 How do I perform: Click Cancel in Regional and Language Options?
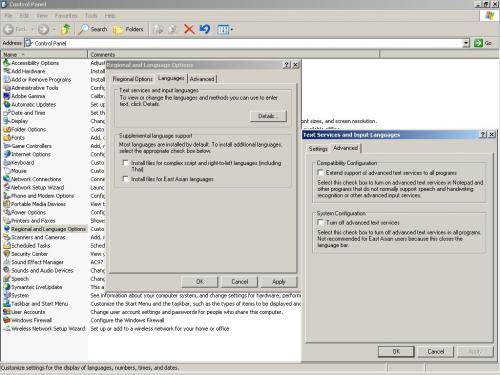click(x=240, y=282)
